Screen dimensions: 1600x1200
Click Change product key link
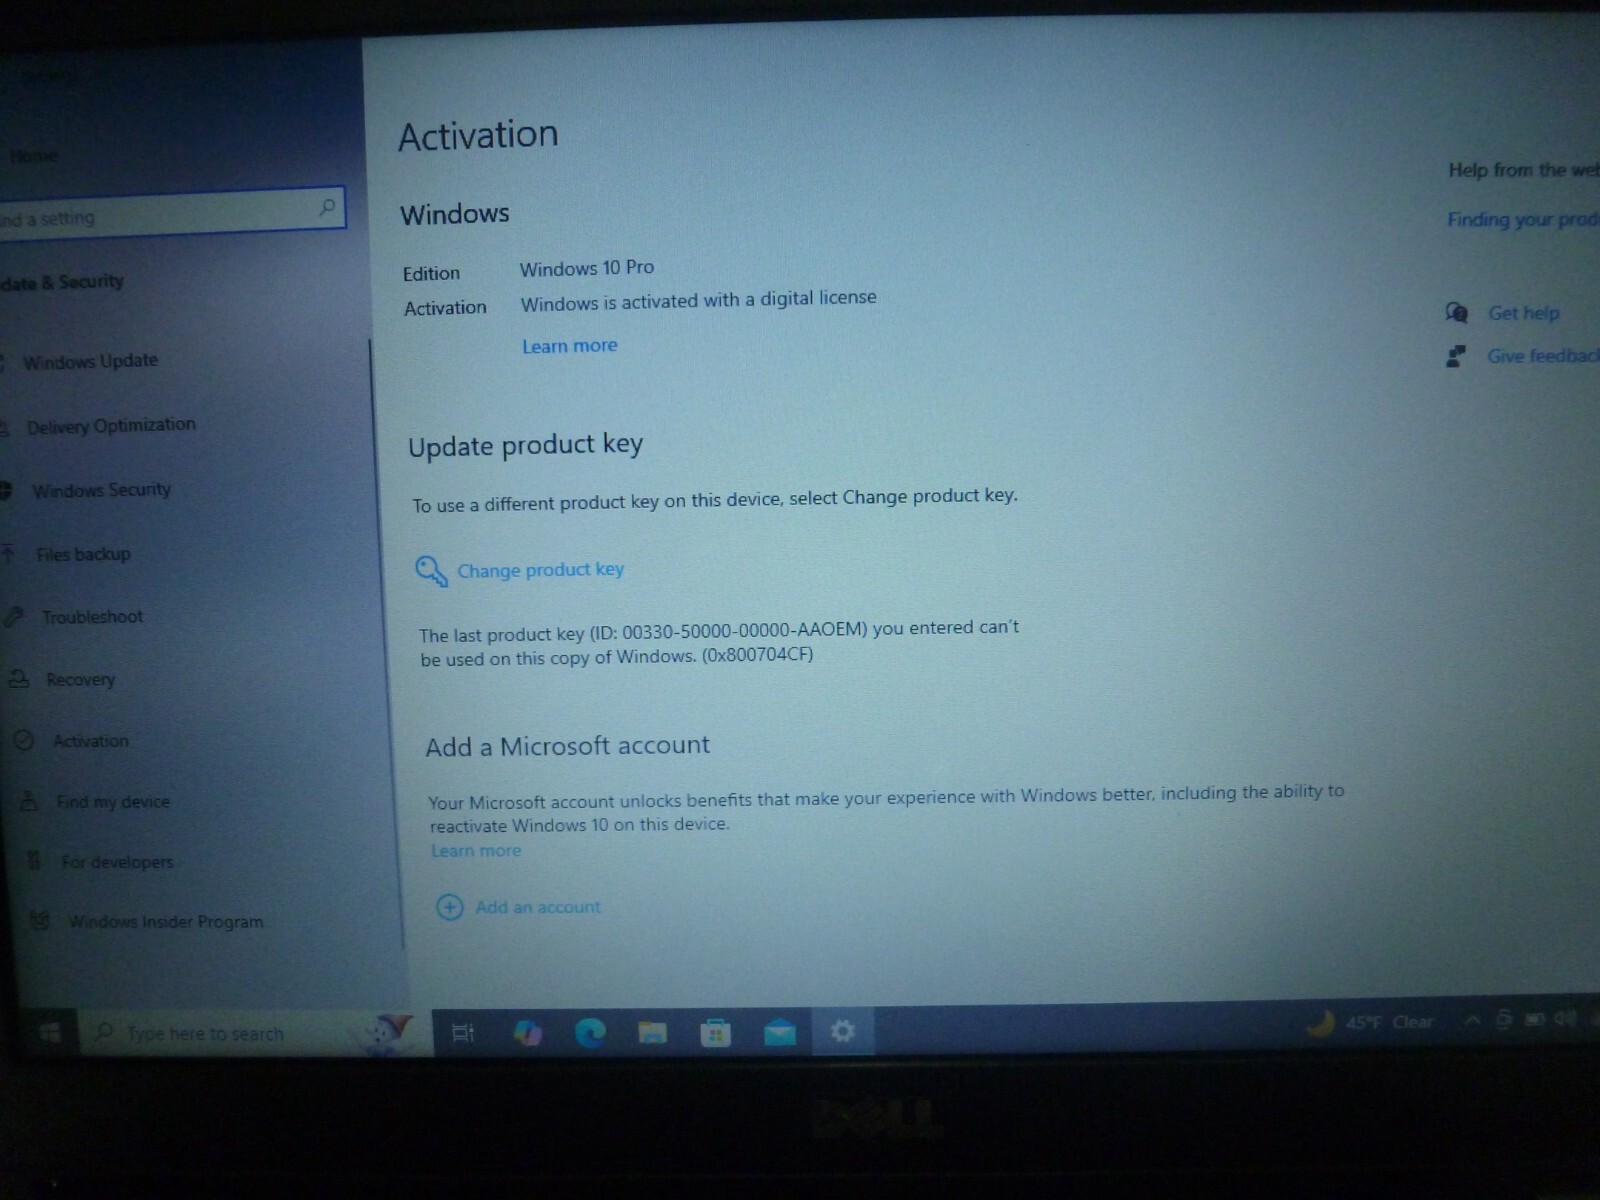pyautogui.click(x=540, y=570)
